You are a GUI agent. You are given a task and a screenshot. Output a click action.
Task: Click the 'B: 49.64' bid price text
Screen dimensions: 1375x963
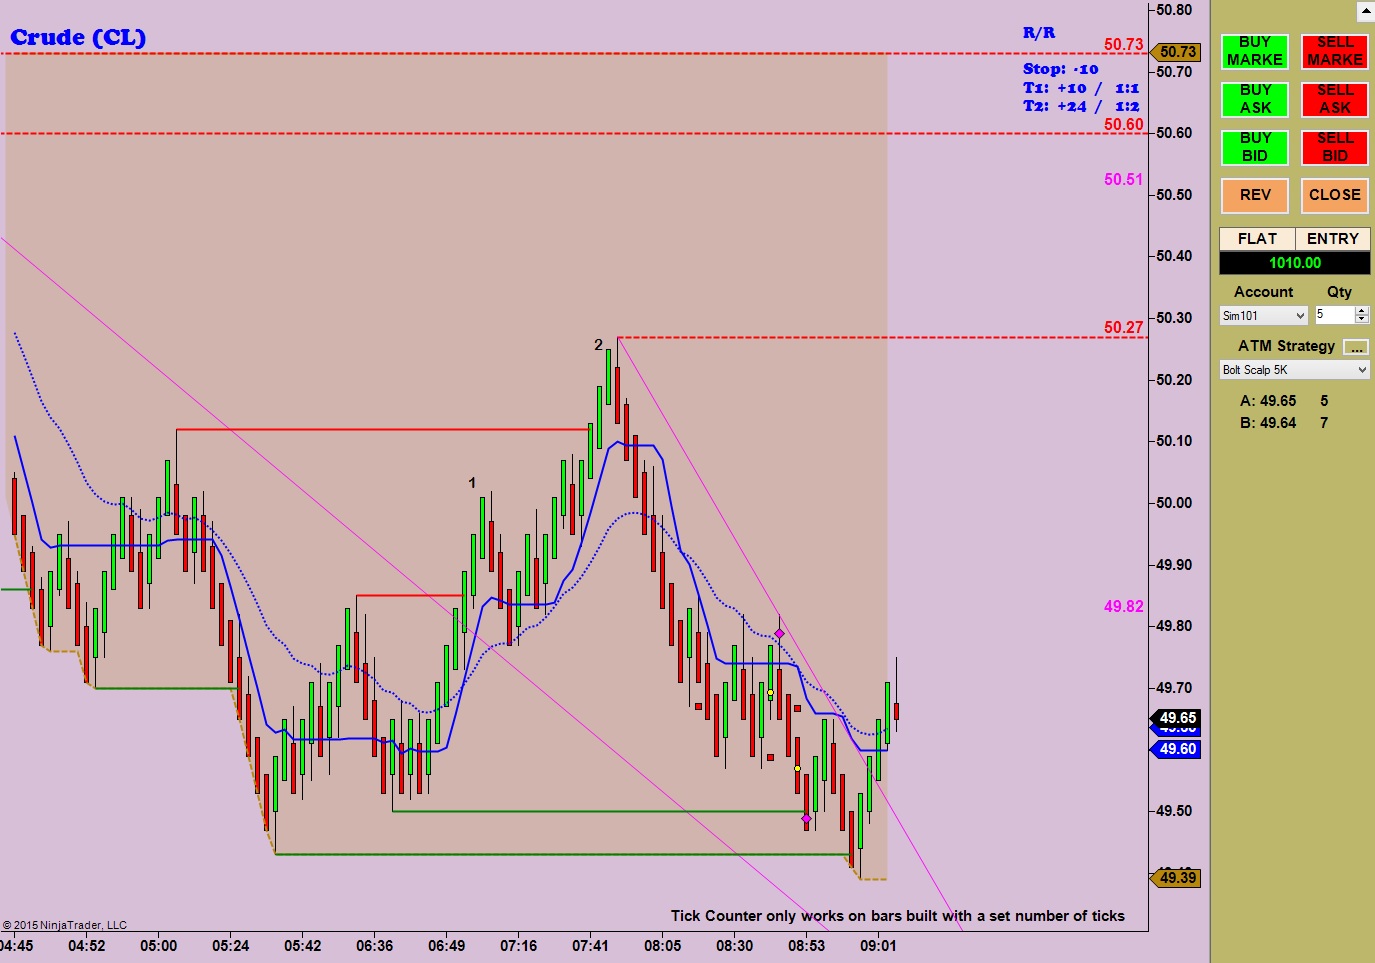[1268, 423]
